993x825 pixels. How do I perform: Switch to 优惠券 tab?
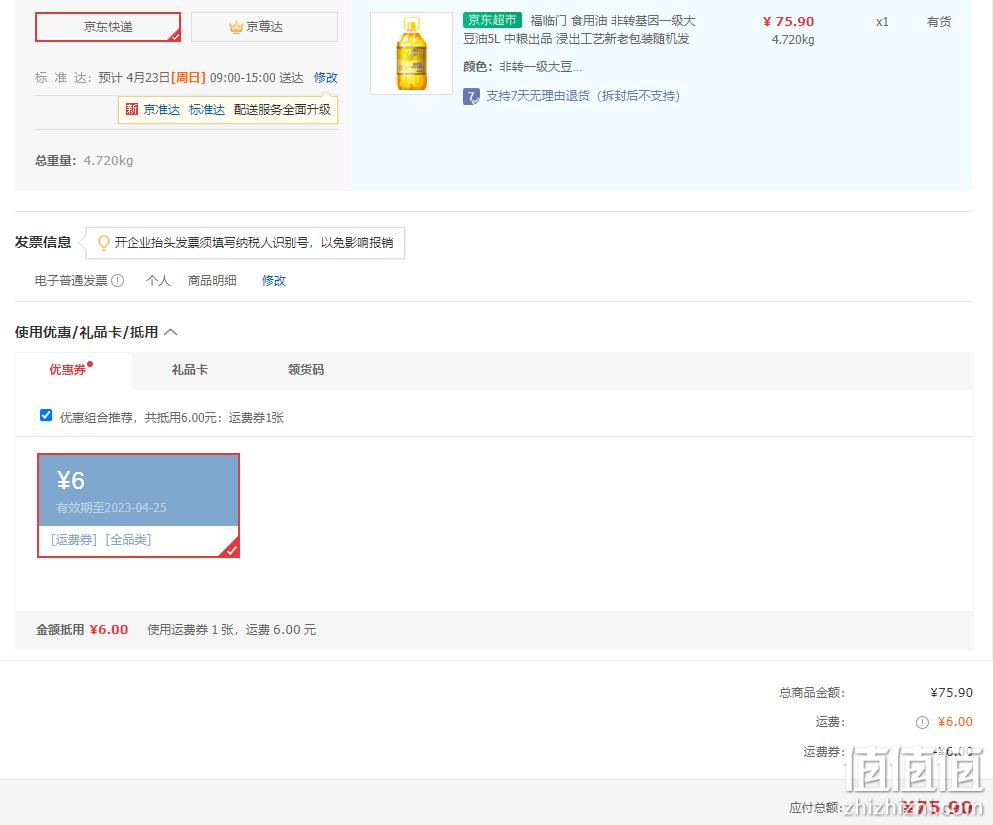coord(67,370)
